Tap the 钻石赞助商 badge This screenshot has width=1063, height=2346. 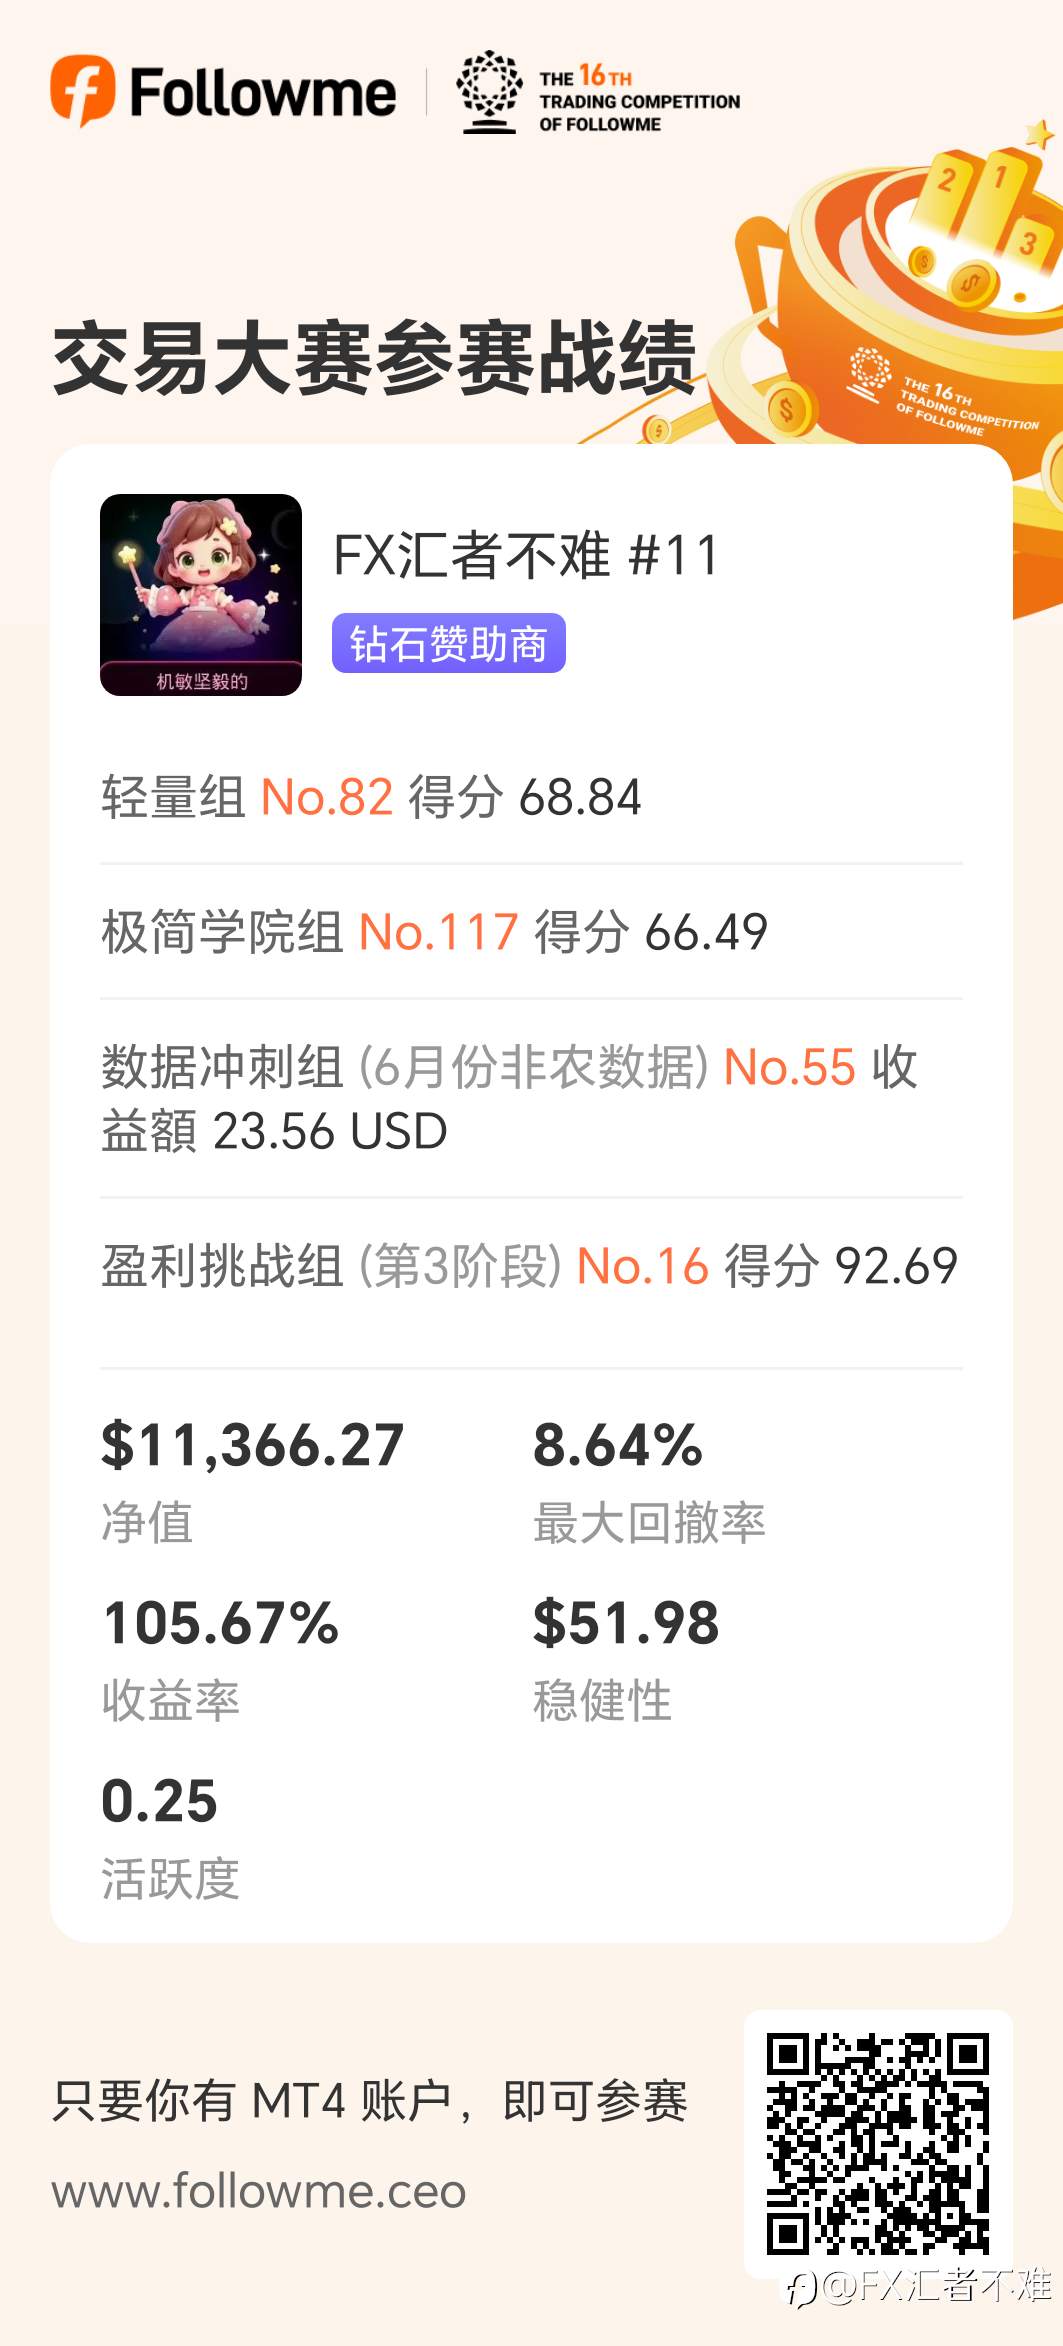[x=448, y=644]
